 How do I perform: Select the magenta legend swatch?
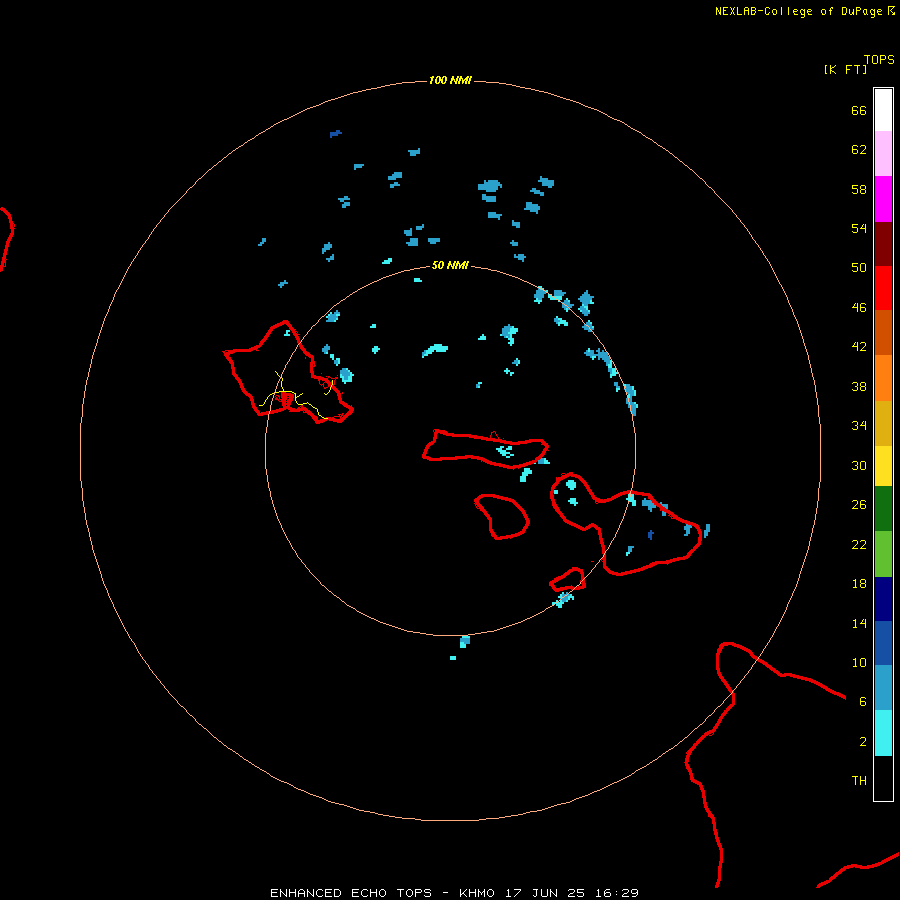[883, 199]
